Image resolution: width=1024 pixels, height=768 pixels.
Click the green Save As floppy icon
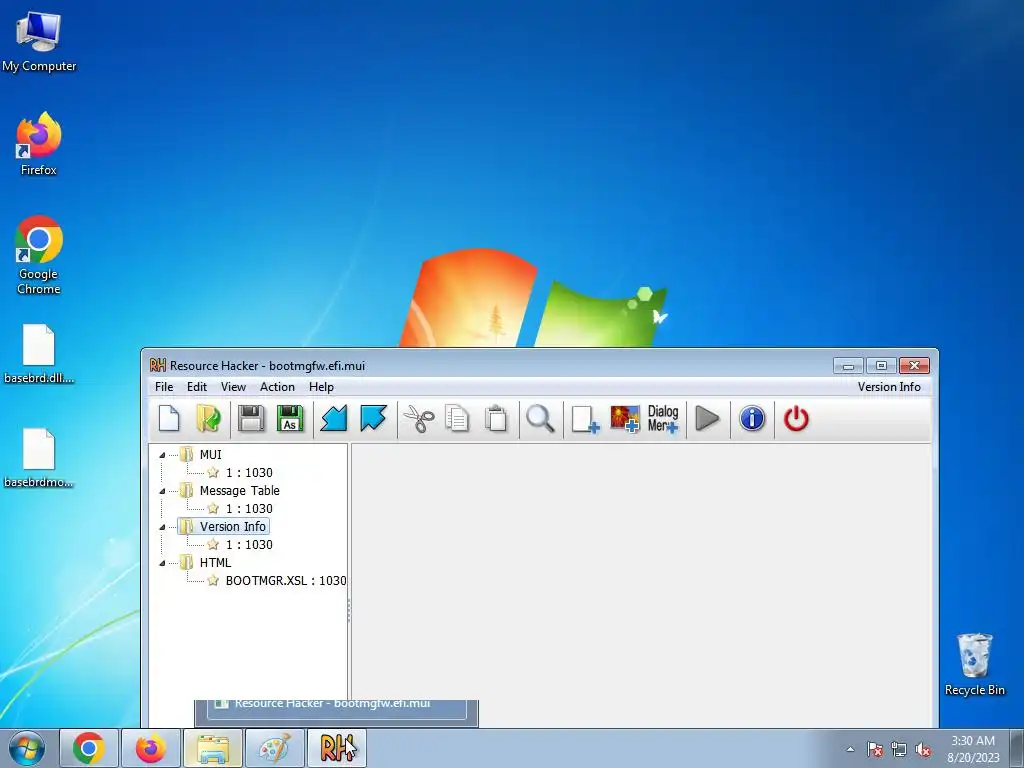pyautogui.click(x=290, y=419)
